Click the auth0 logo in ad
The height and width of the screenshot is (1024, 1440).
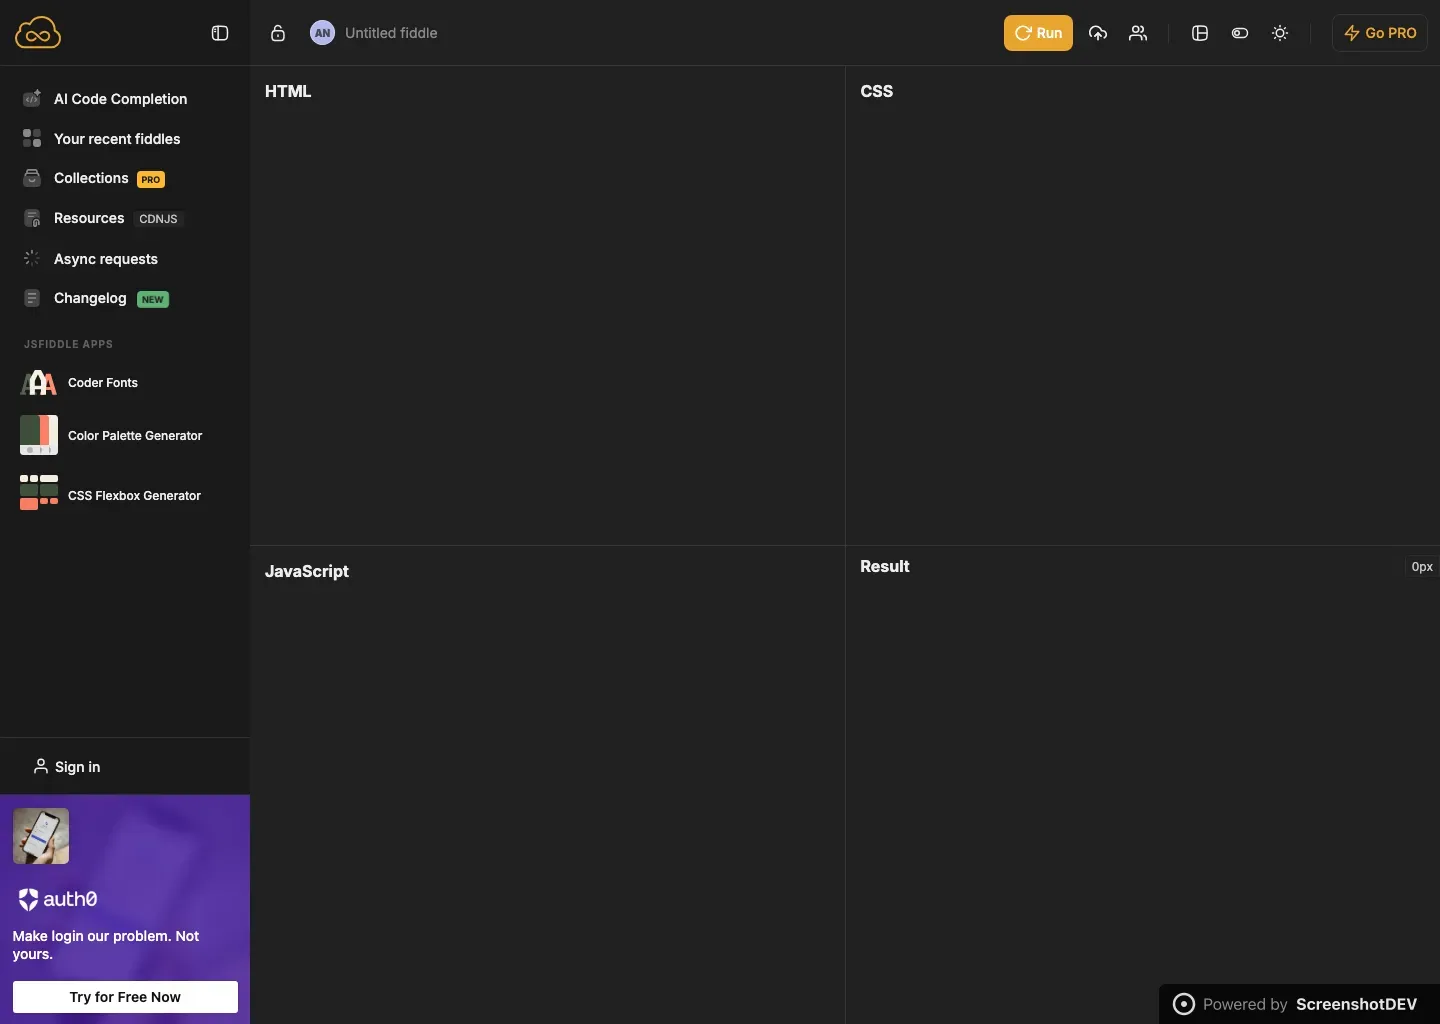pos(58,899)
